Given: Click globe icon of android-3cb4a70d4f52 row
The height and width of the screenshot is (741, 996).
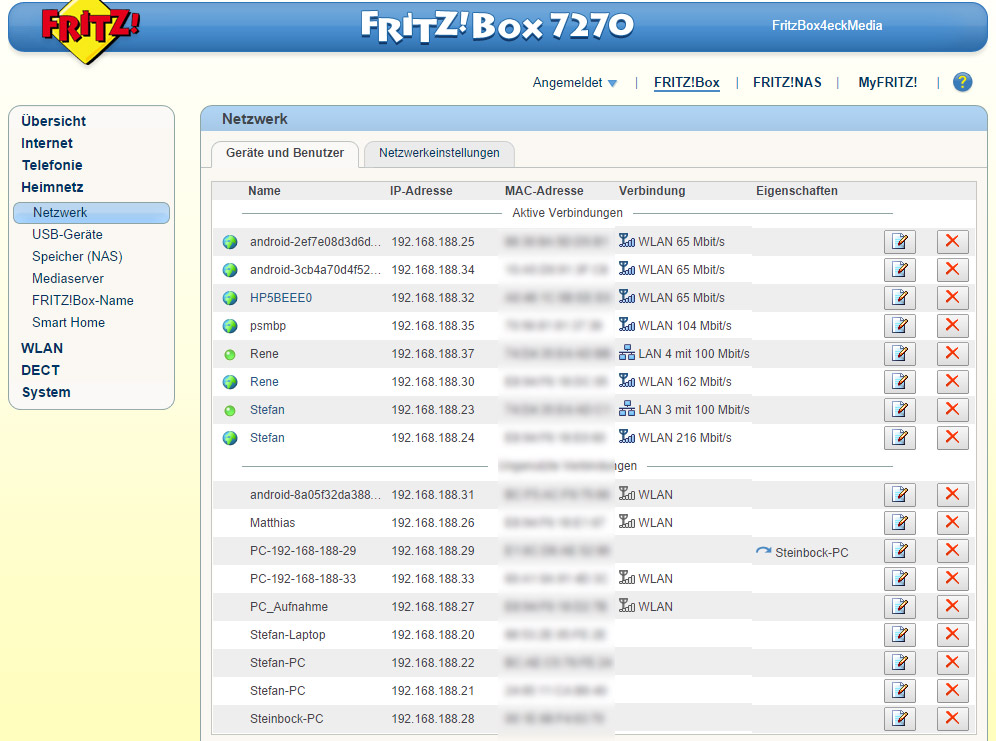Looking at the screenshot, I should [x=230, y=270].
